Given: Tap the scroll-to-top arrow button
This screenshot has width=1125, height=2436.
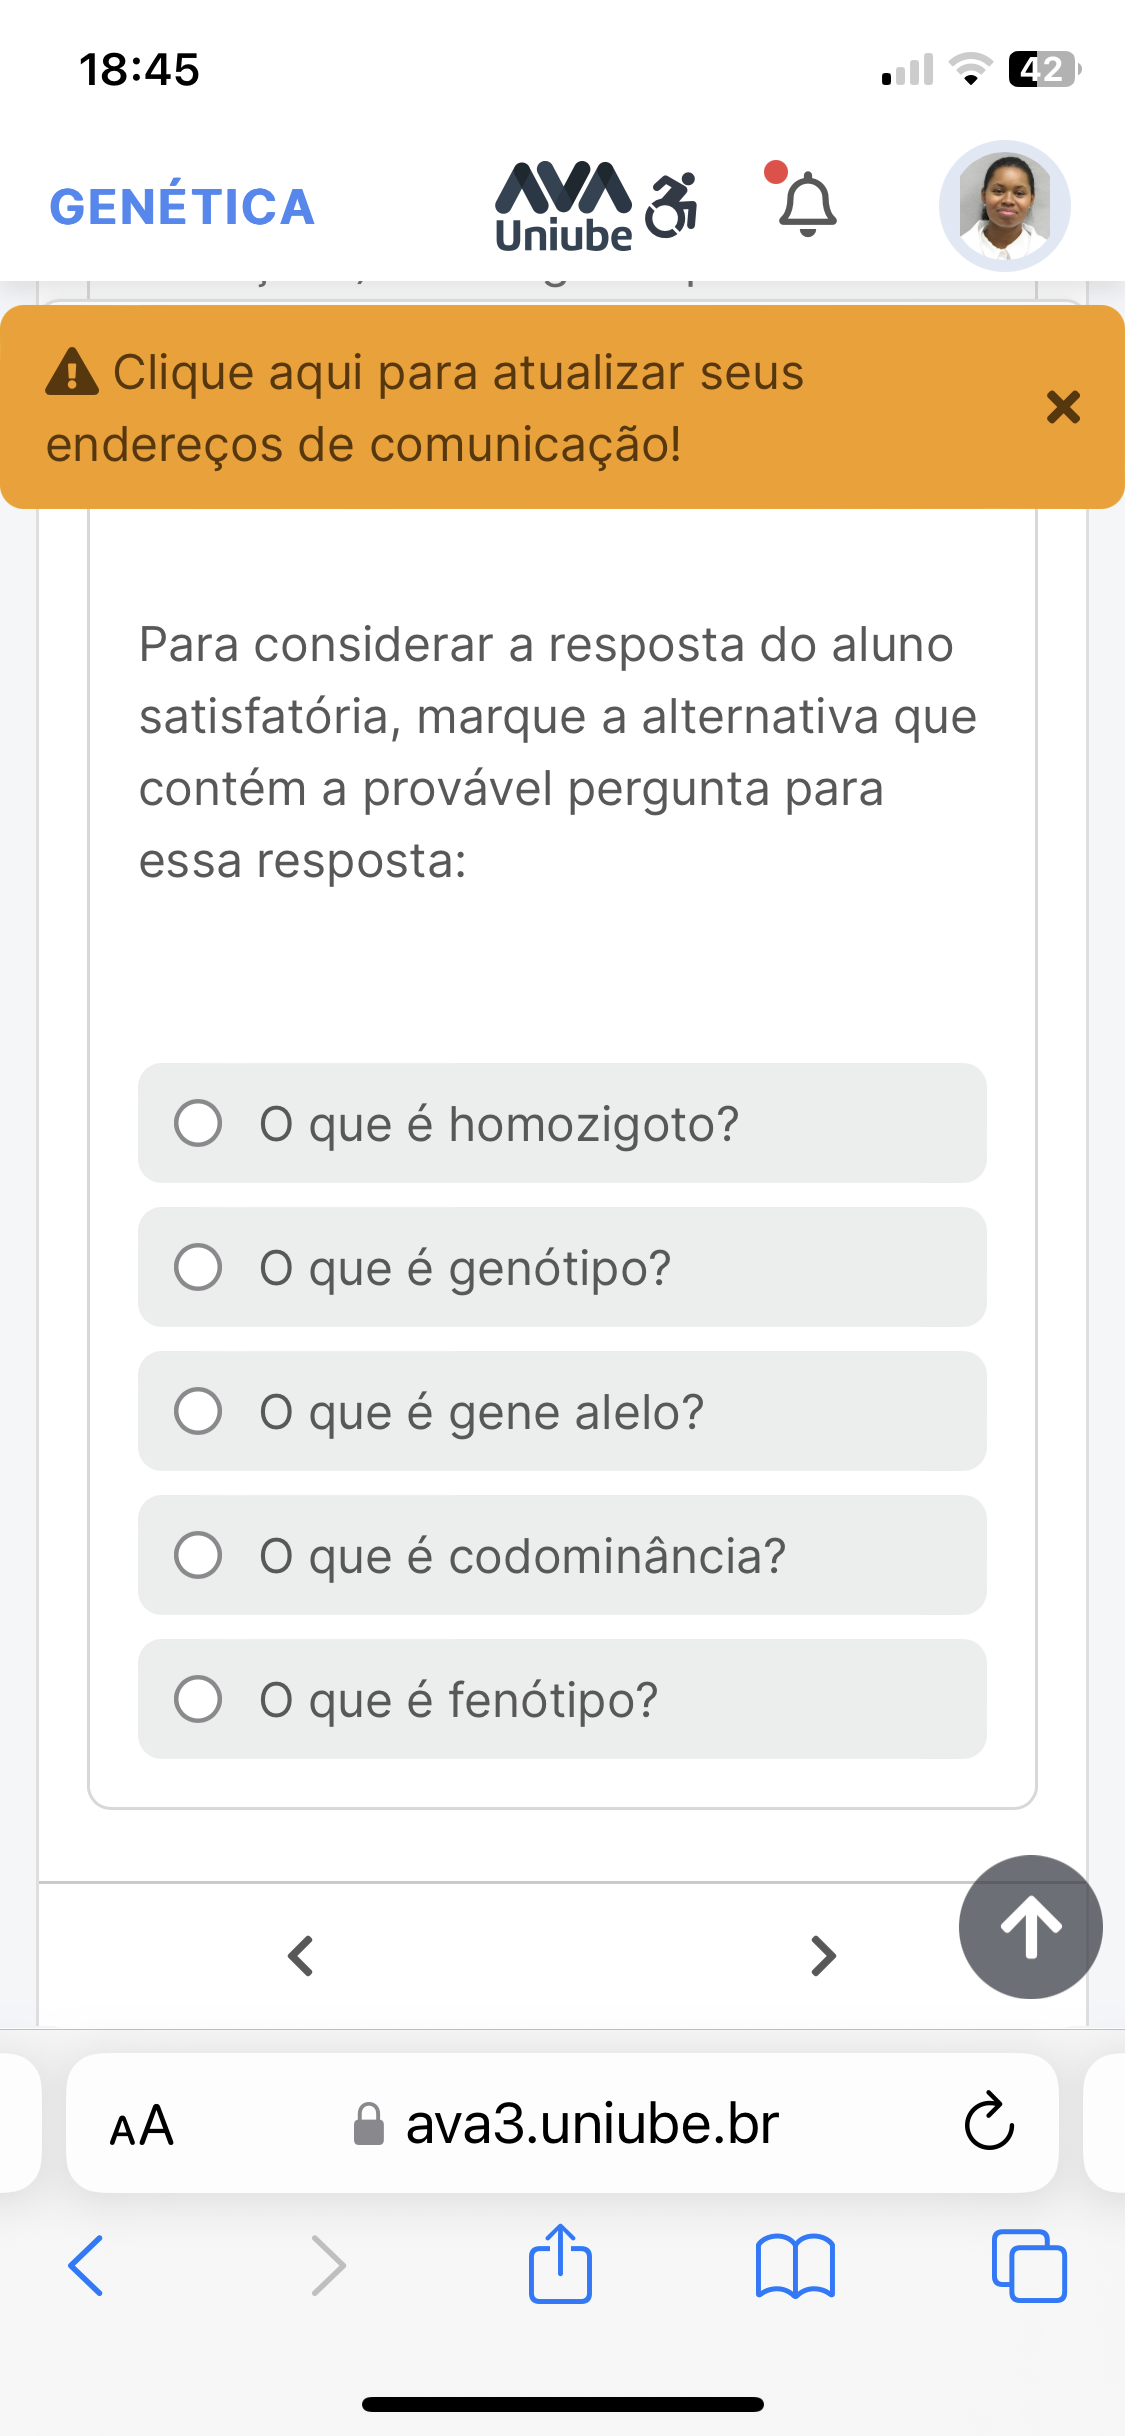Looking at the screenshot, I should point(1030,1926).
